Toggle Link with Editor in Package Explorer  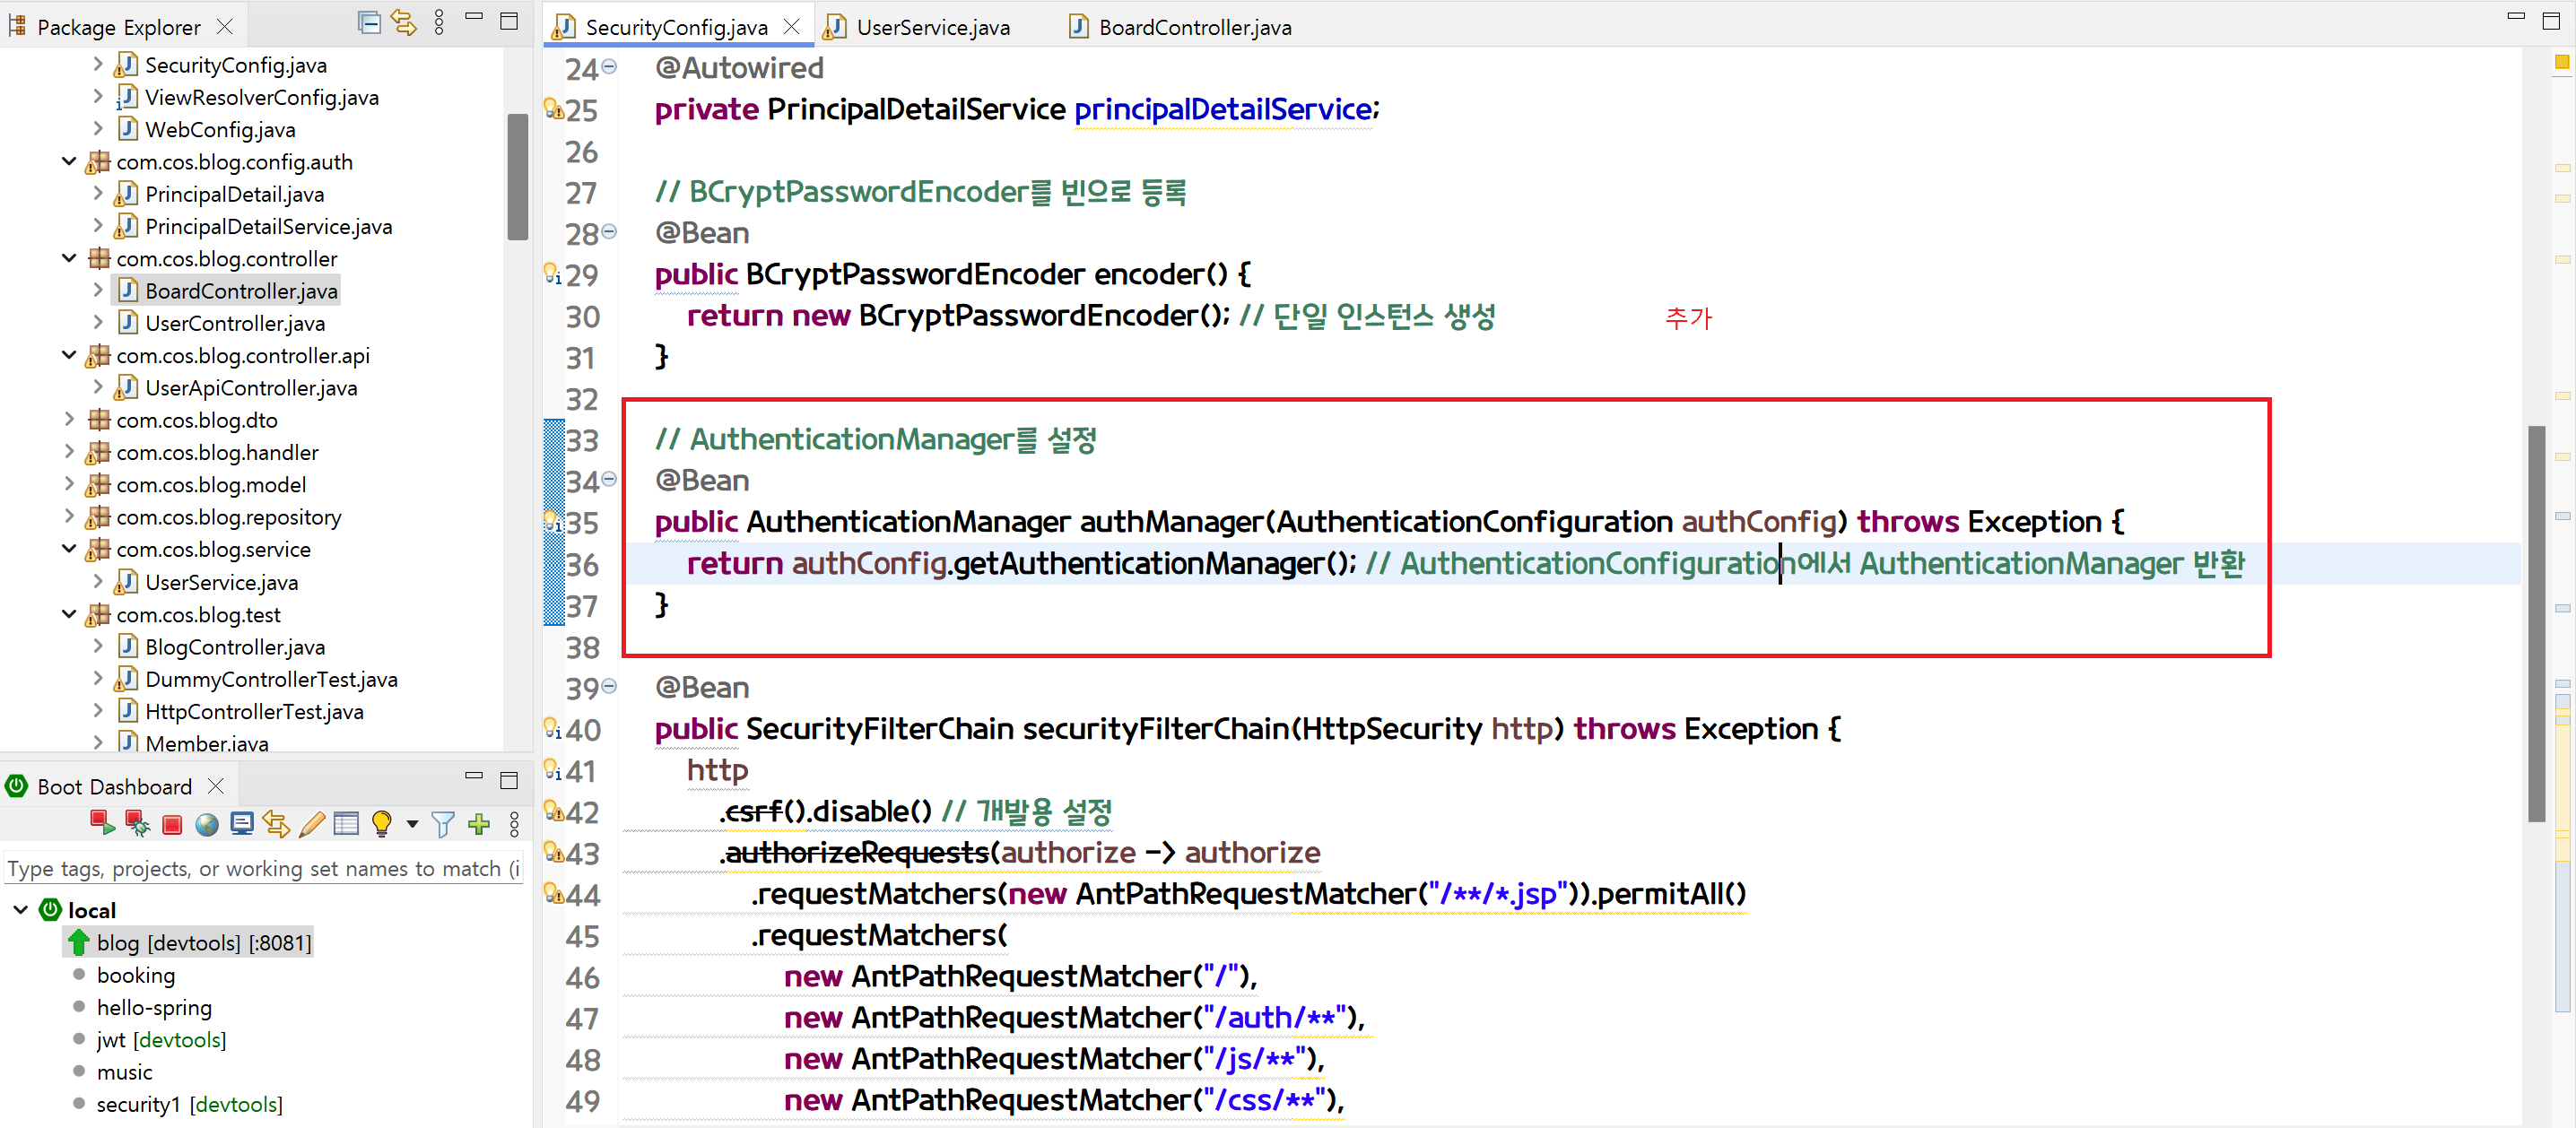click(x=404, y=22)
